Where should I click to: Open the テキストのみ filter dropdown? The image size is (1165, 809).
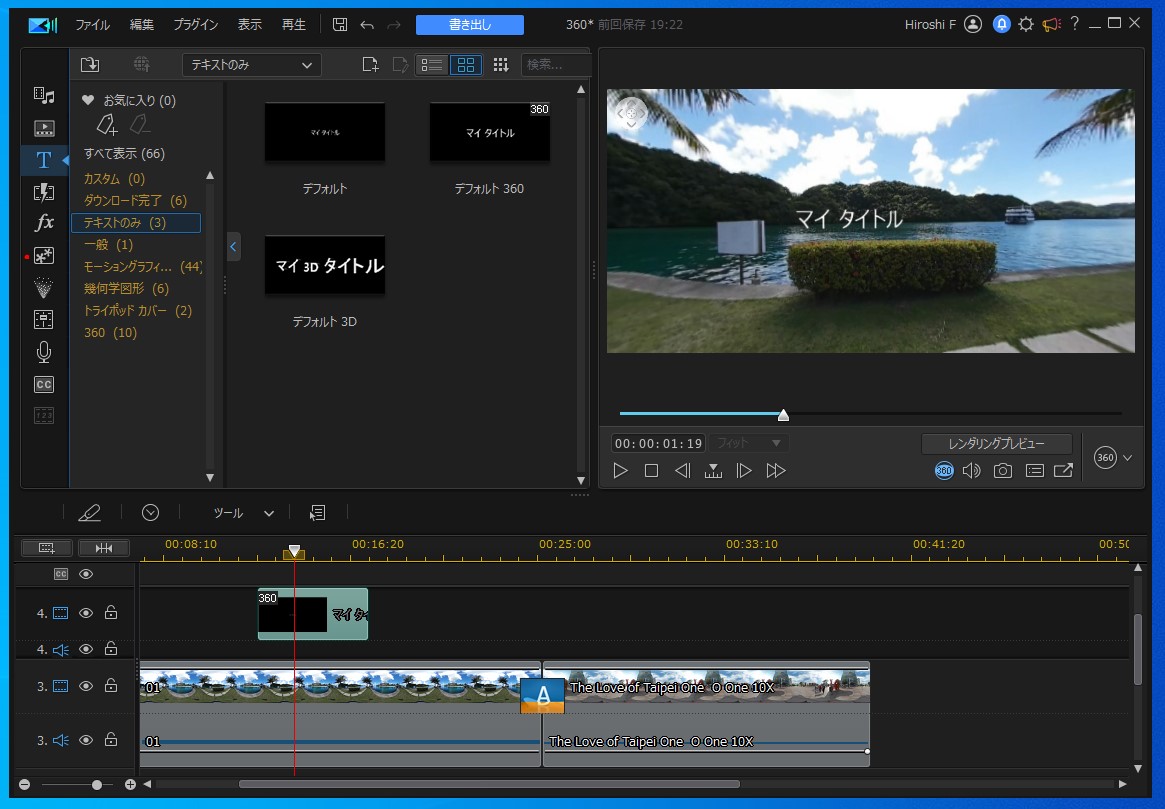[251, 65]
